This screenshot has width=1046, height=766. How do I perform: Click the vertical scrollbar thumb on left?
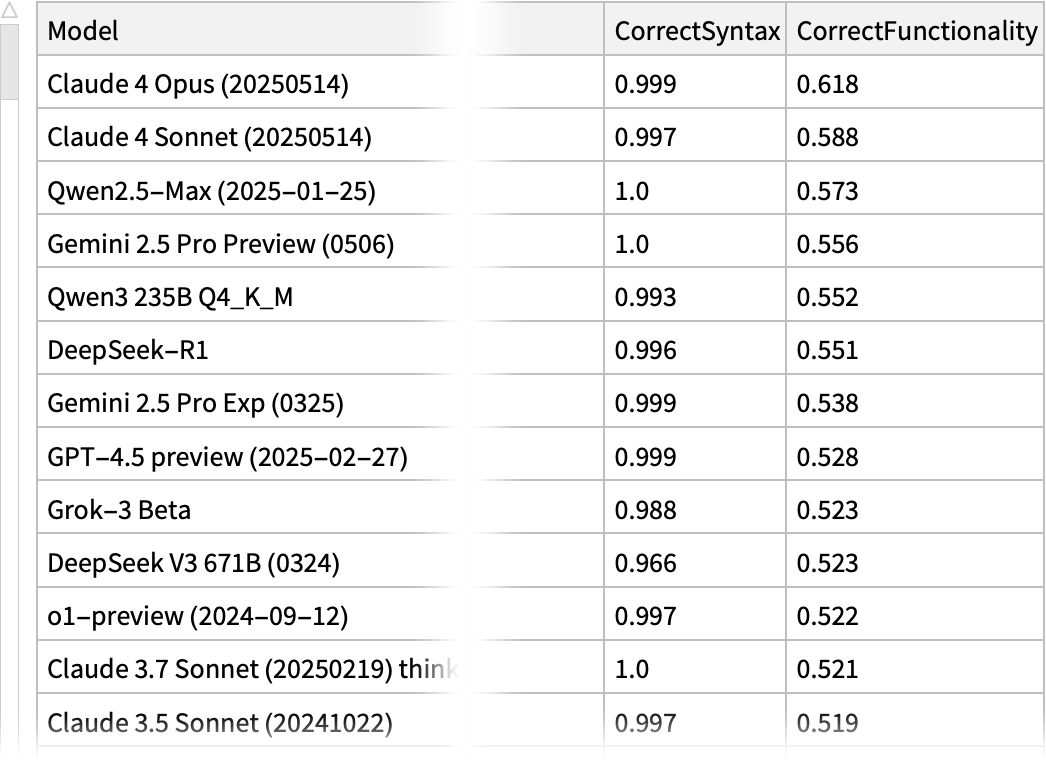(x=10, y=62)
